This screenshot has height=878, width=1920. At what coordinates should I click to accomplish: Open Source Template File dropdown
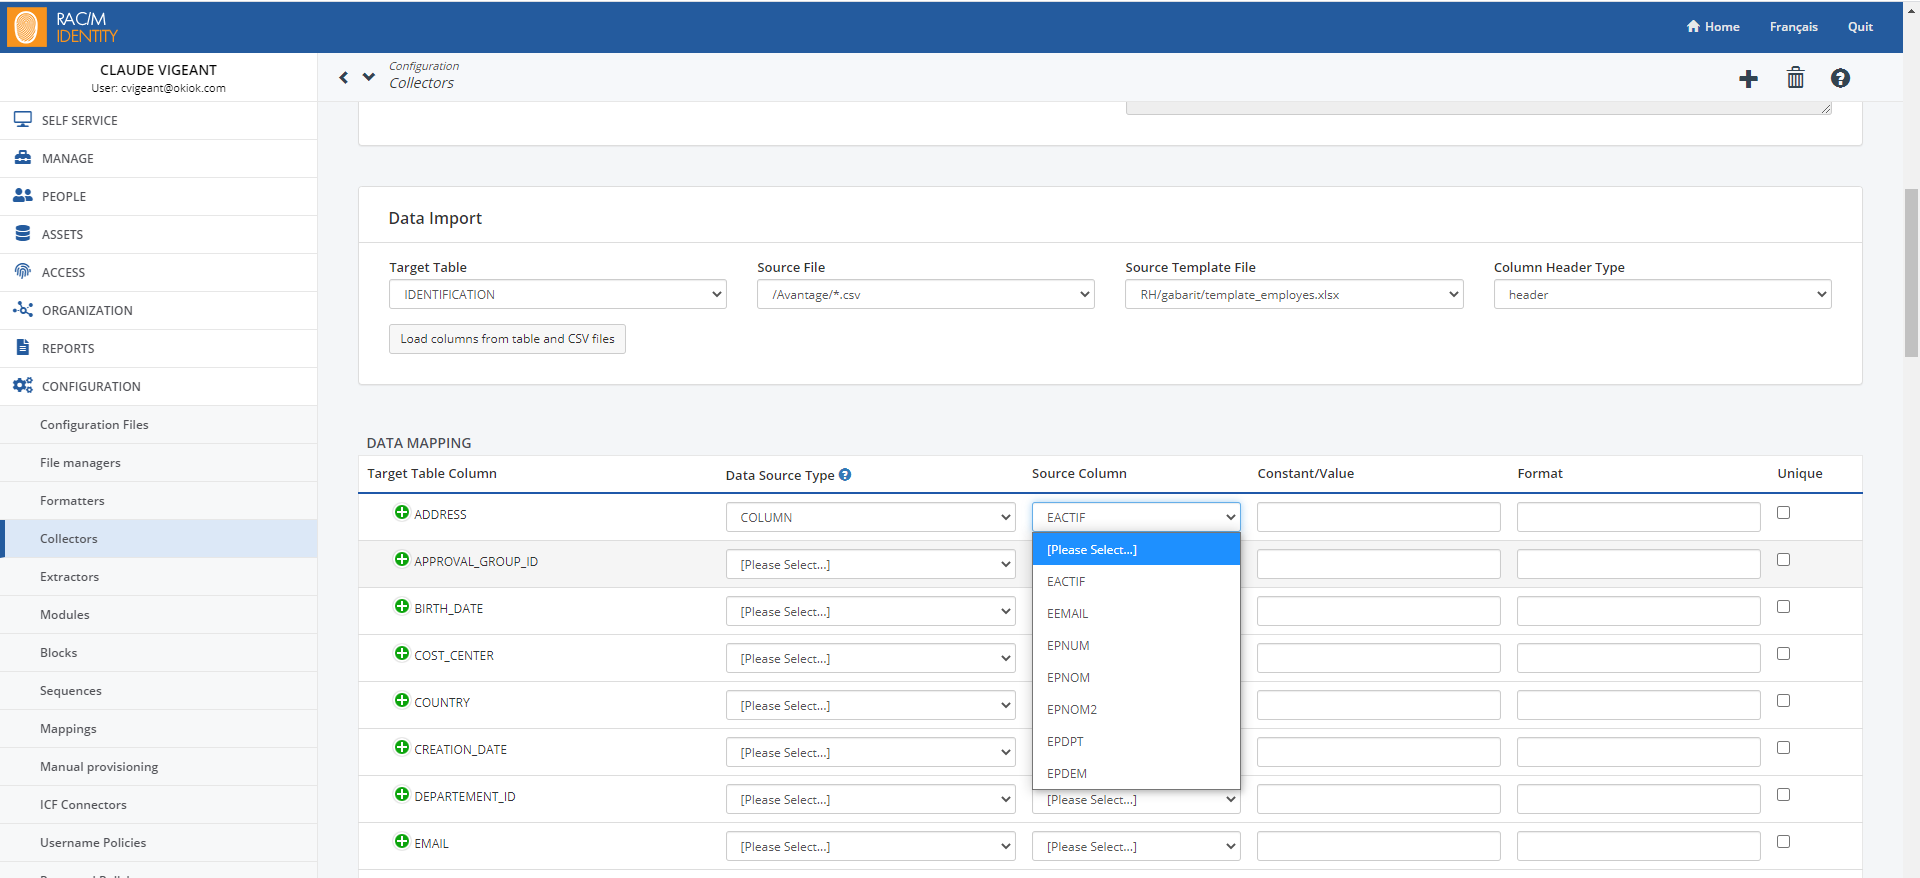click(1294, 294)
